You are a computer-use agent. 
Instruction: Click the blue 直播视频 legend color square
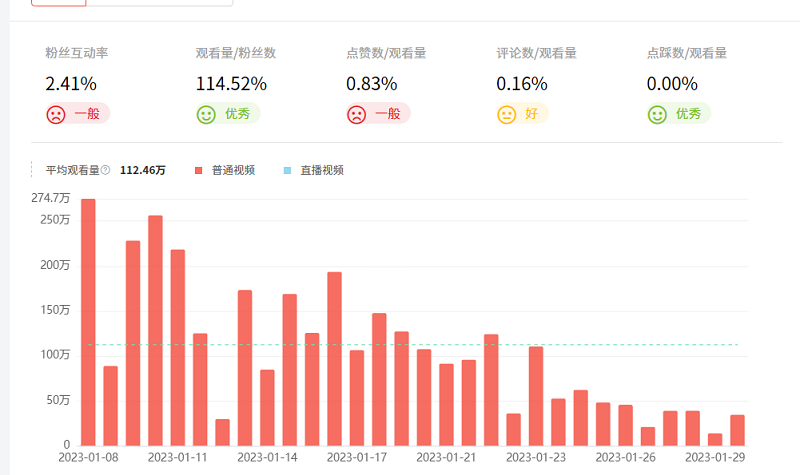coord(287,170)
